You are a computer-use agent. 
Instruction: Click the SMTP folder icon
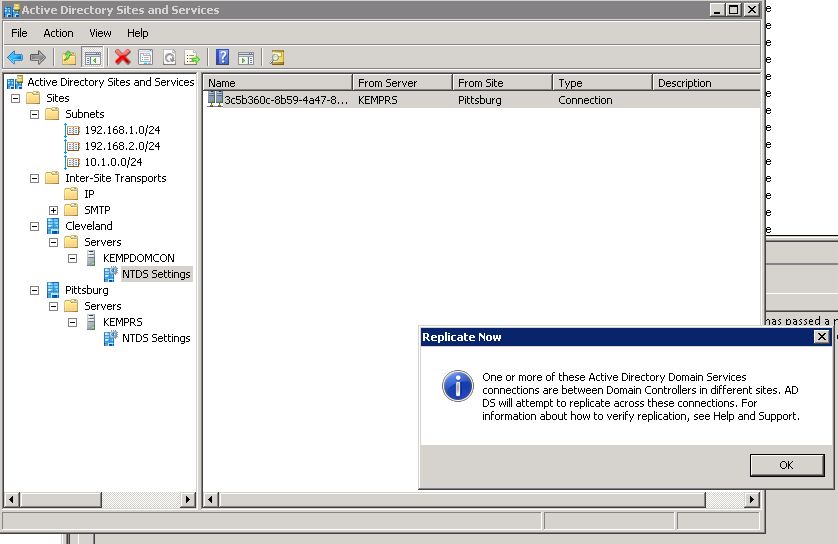click(71, 210)
